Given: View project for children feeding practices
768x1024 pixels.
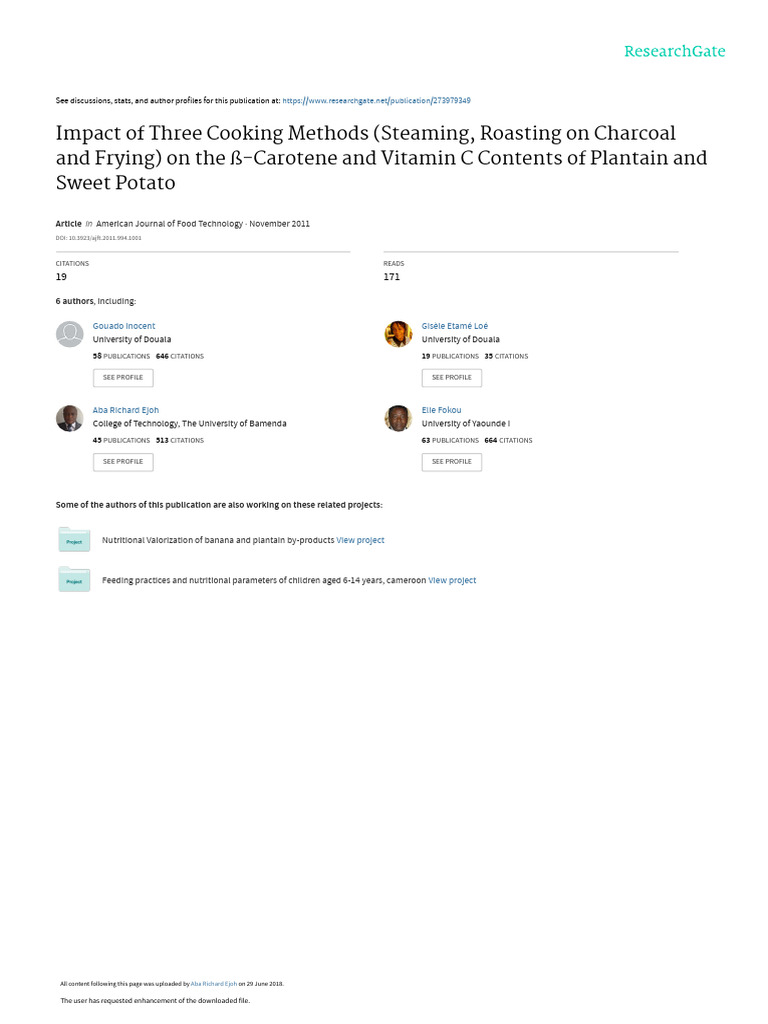Looking at the screenshot, I should click(x=452, y=580).
